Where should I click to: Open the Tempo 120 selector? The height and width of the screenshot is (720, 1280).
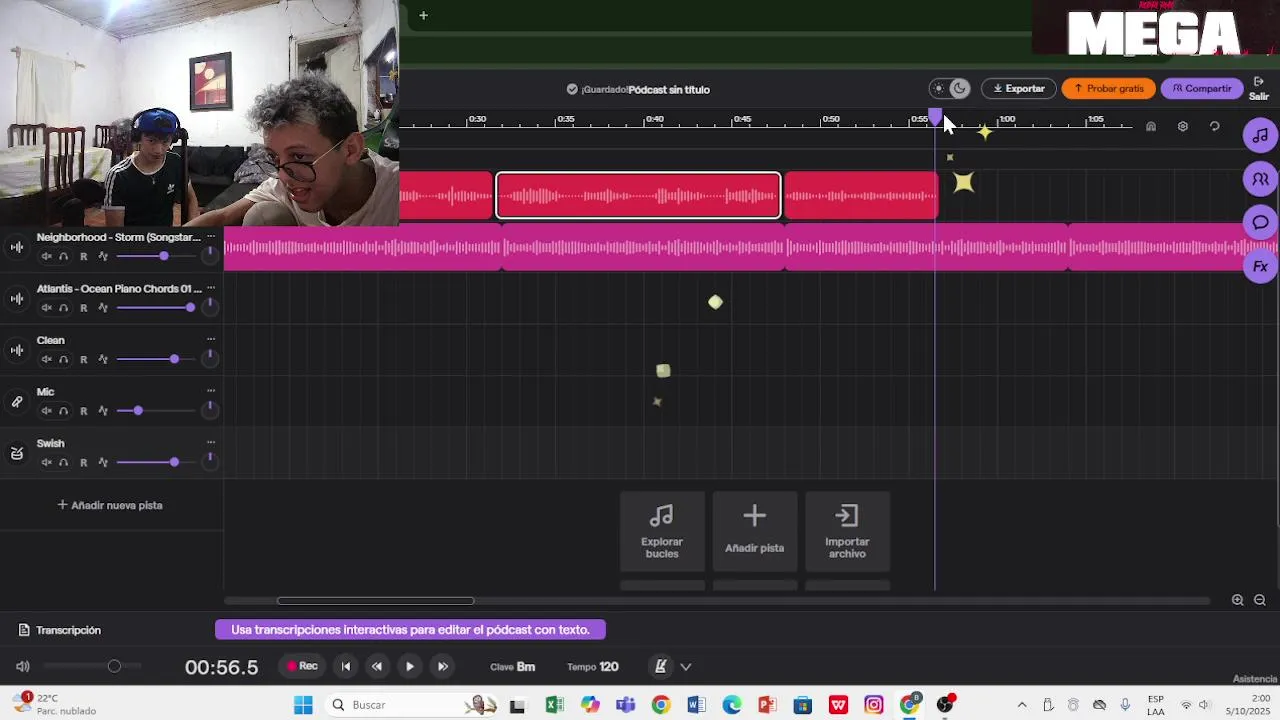pos(593,667)
